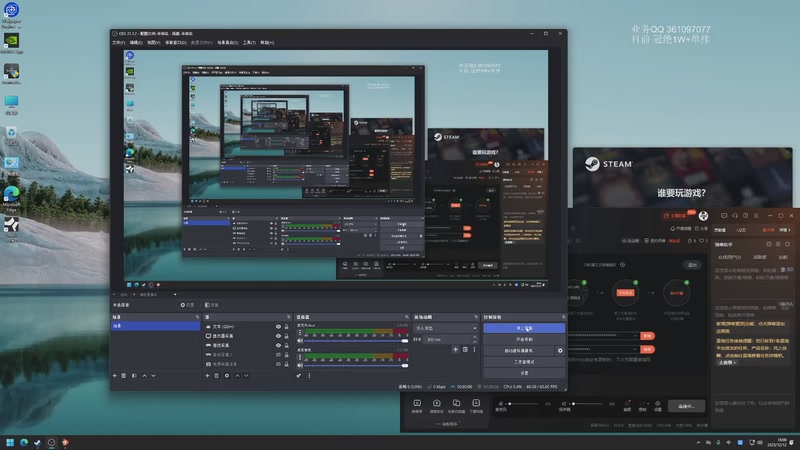Image resolution: width=800 pixels, height=450 pixels.
Task: Open the 文件(F) menu in OBS
Action: click(x=118, y=43)
